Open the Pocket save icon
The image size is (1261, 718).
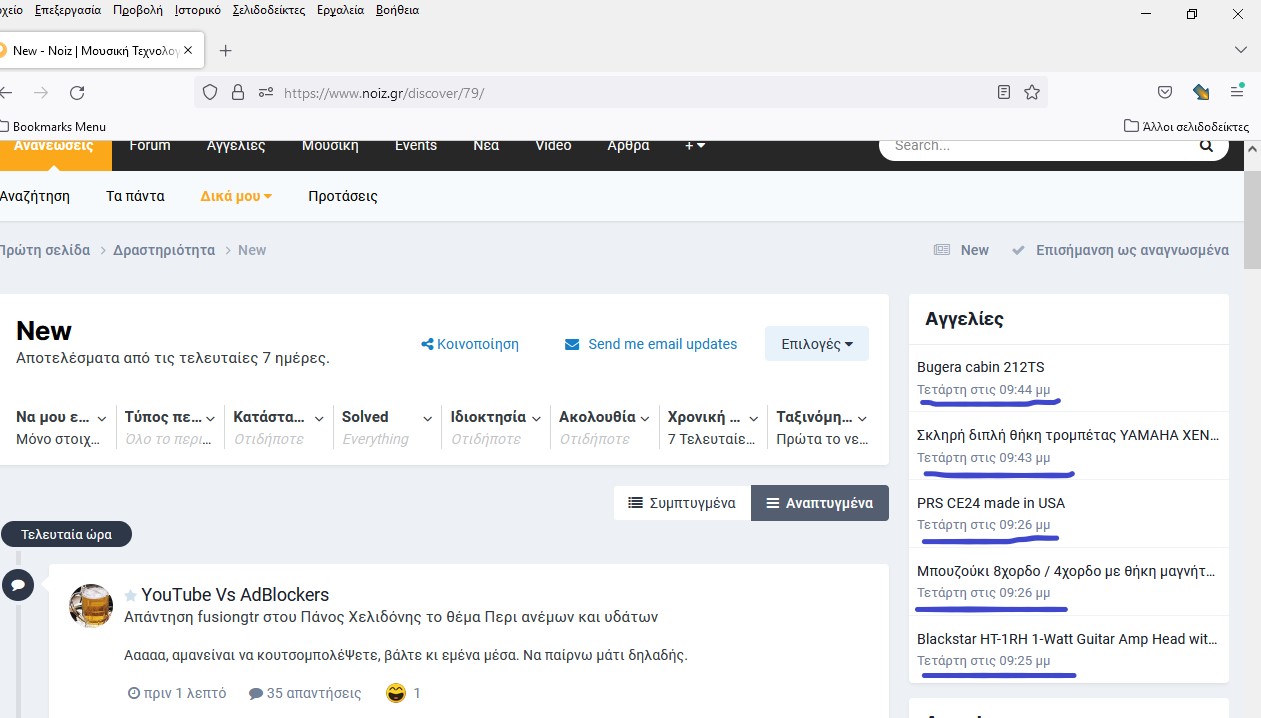coord(1165,92)
